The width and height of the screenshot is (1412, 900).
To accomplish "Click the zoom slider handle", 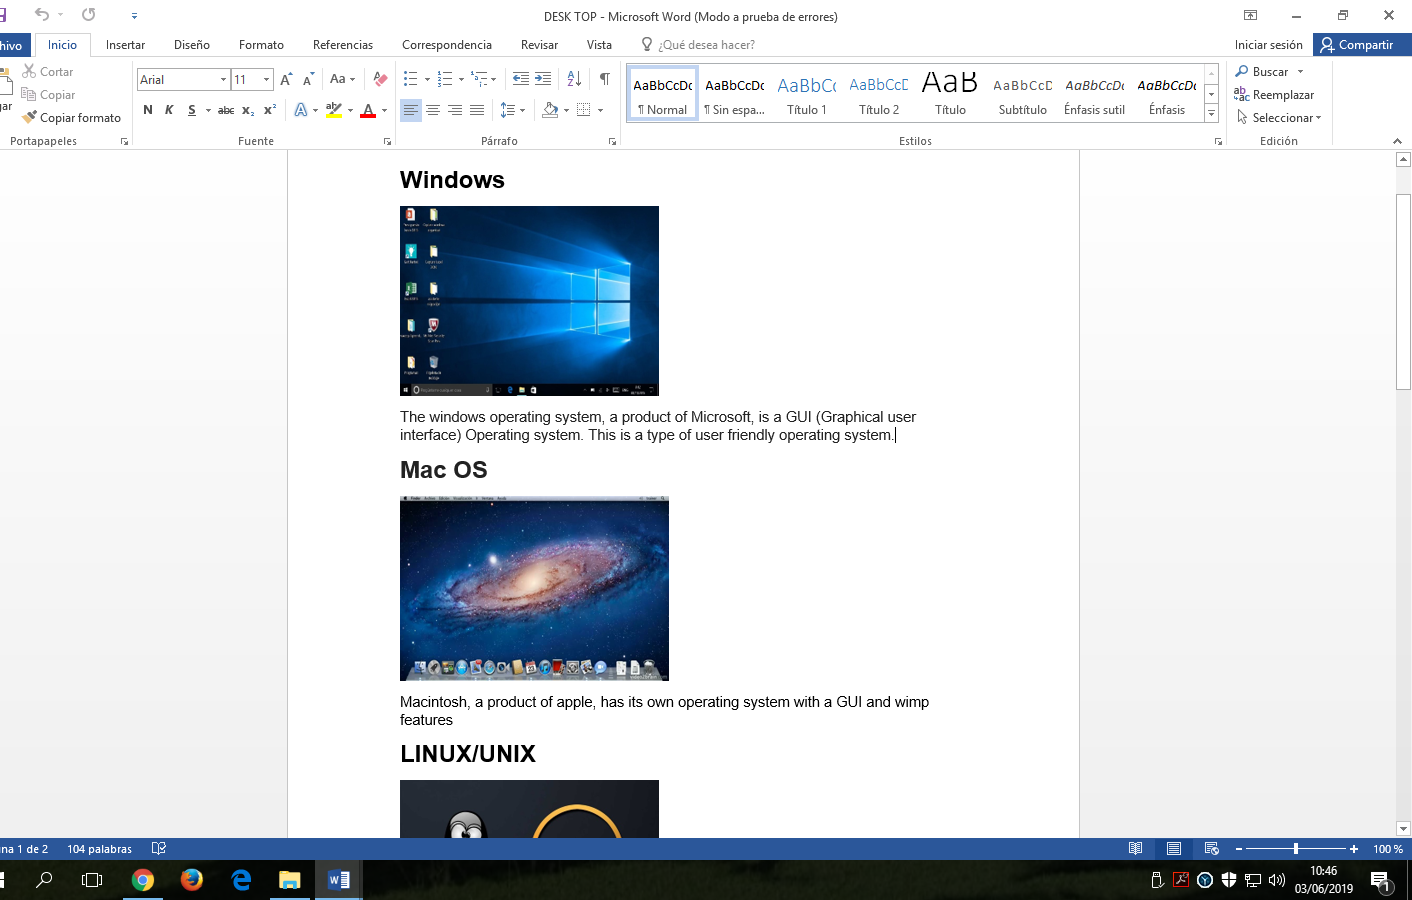I will pyautogui.click(x=1296, y=849).
